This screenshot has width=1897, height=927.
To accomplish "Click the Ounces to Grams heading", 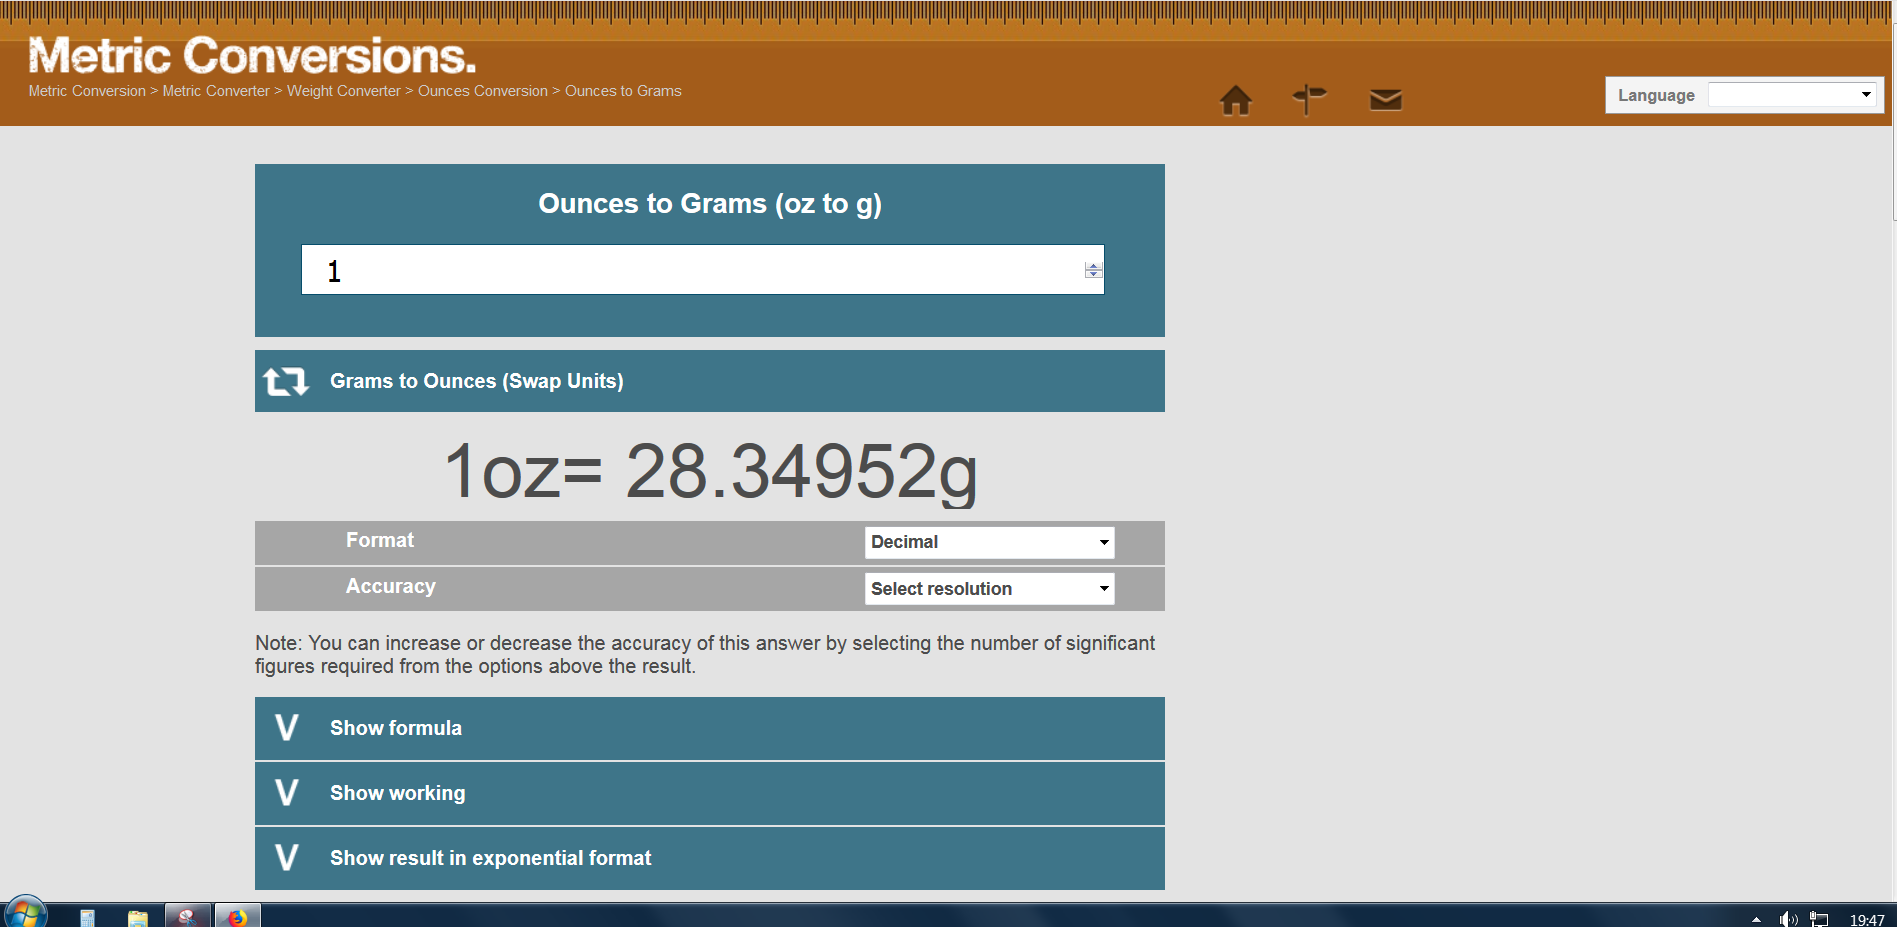I will point(710,204).
